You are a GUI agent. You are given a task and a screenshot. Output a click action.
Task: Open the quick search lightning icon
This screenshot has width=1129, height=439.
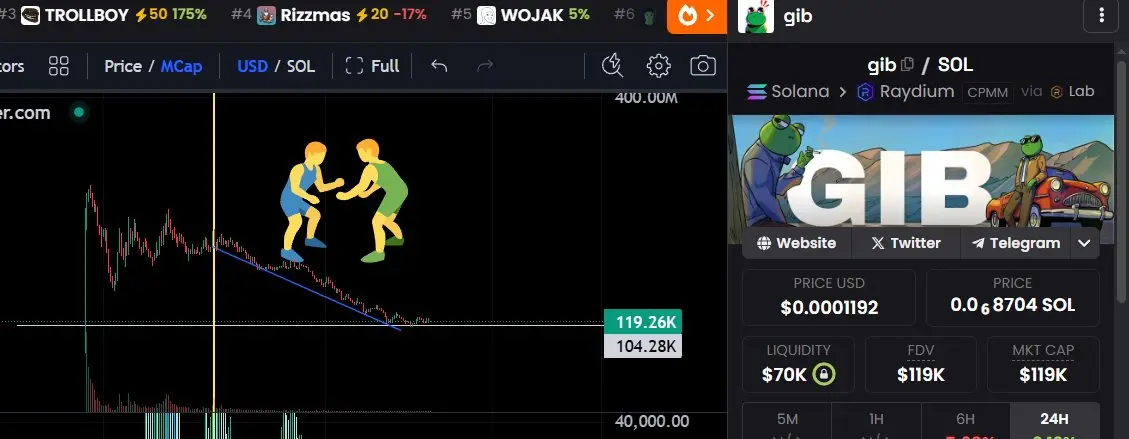point(612,65)
